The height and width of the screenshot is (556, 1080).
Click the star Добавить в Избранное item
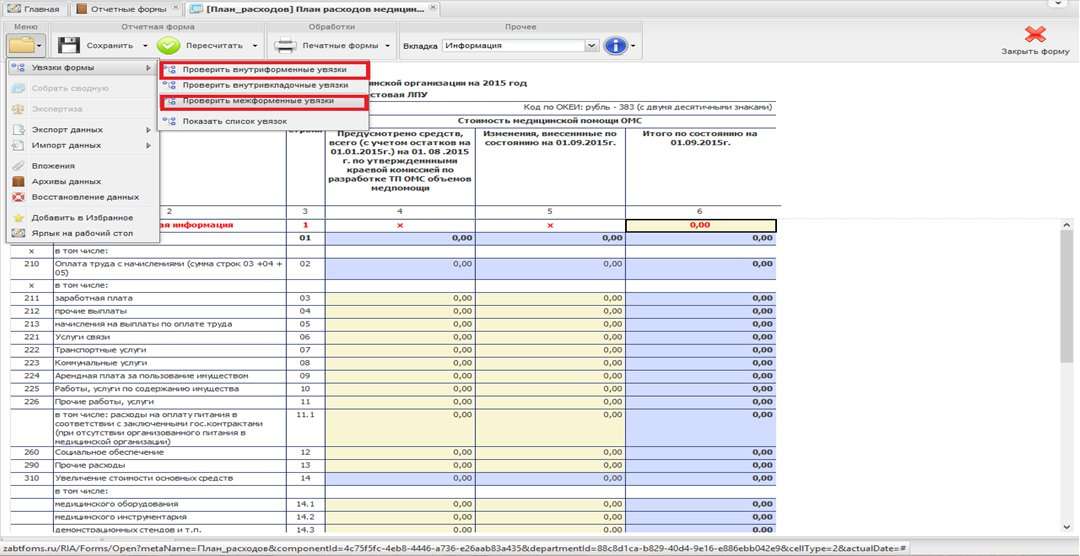coord(83,218)
